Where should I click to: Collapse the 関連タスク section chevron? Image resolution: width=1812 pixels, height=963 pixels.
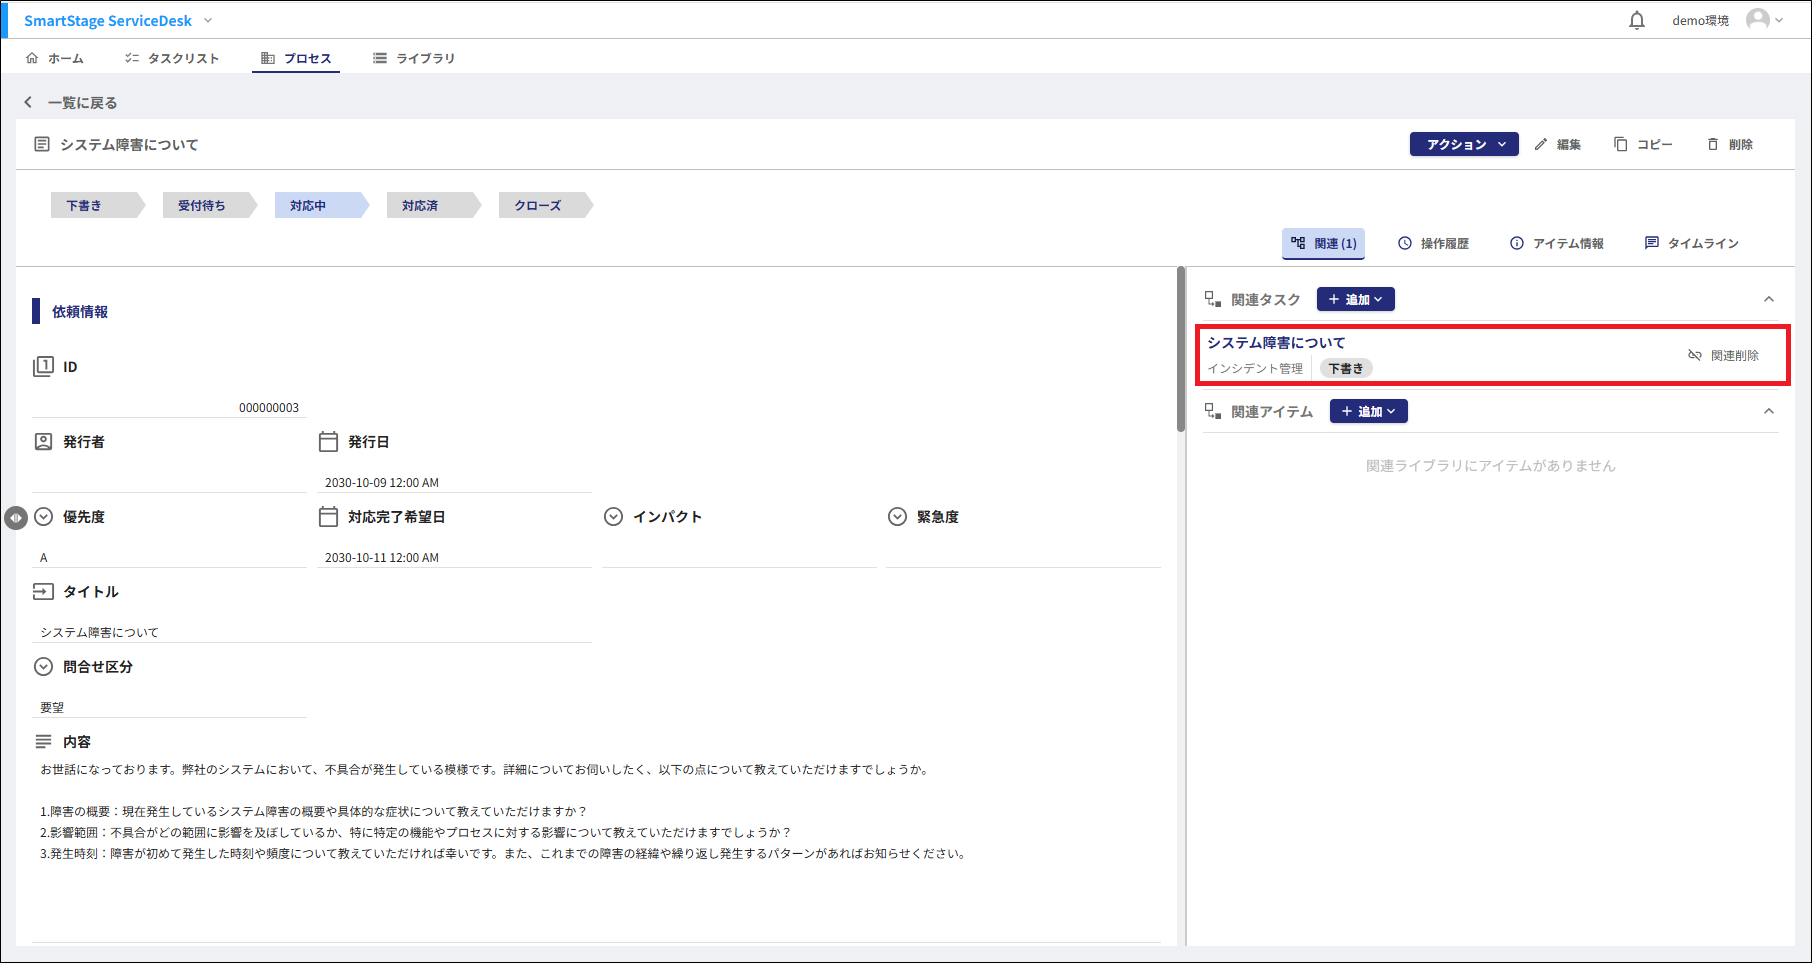tap(1768, 300)
